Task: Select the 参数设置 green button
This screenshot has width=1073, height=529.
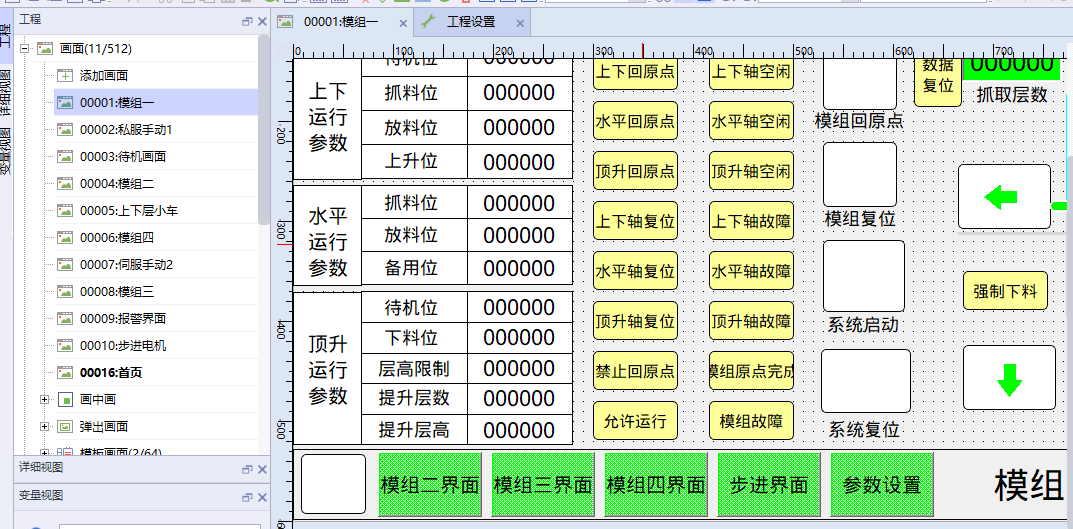Action: [x=881, y=485]
